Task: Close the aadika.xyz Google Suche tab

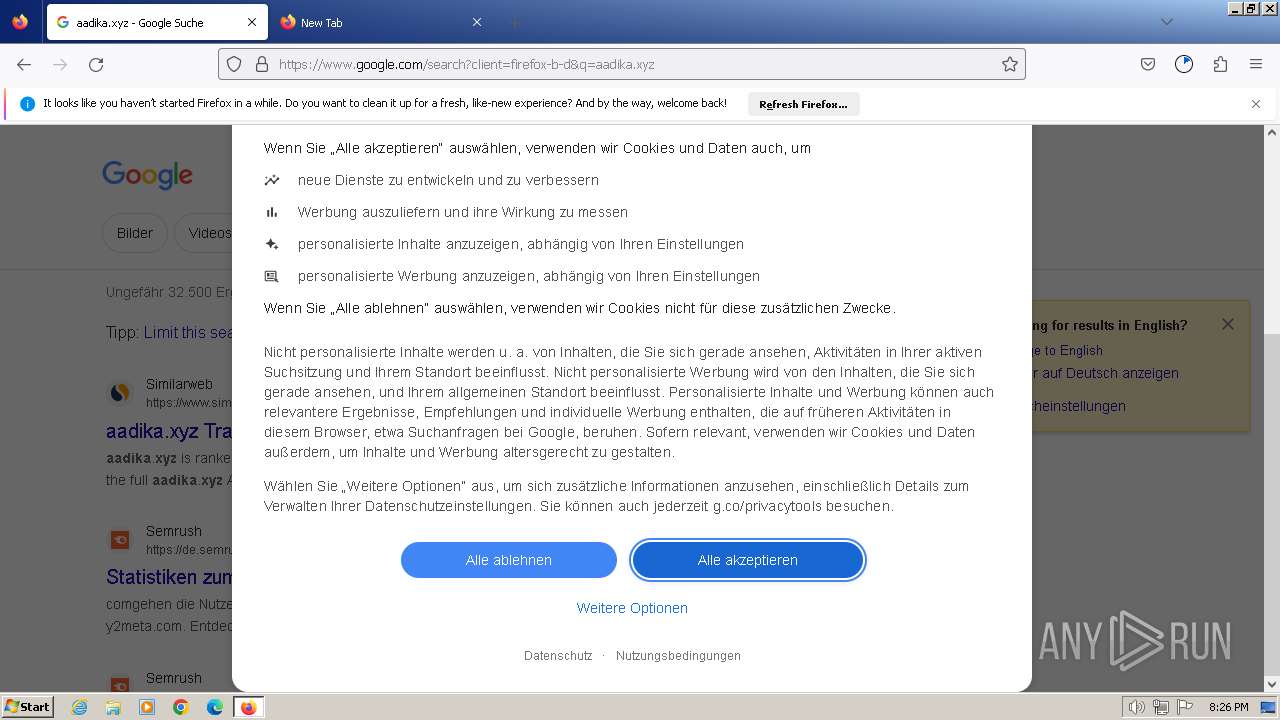Action: click(252, 22)
